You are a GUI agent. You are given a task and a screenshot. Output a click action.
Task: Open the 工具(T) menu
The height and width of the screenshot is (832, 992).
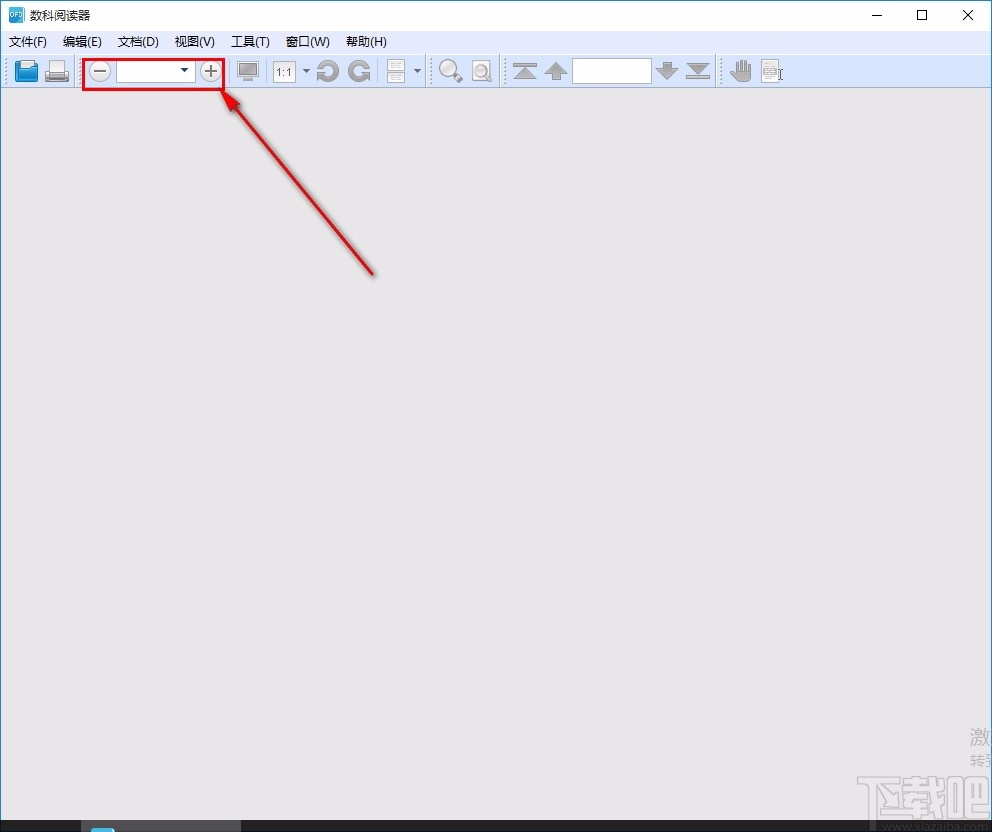point(250,42)
